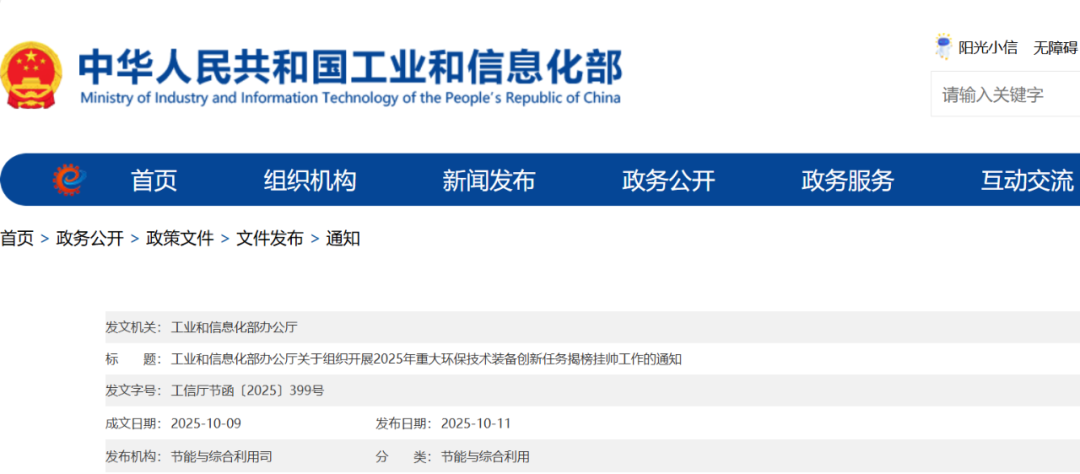Viewport: 1080px width, 474px height.
Task: Open the 新闻发布 navigation menu
Action: (x=489, y=181)
